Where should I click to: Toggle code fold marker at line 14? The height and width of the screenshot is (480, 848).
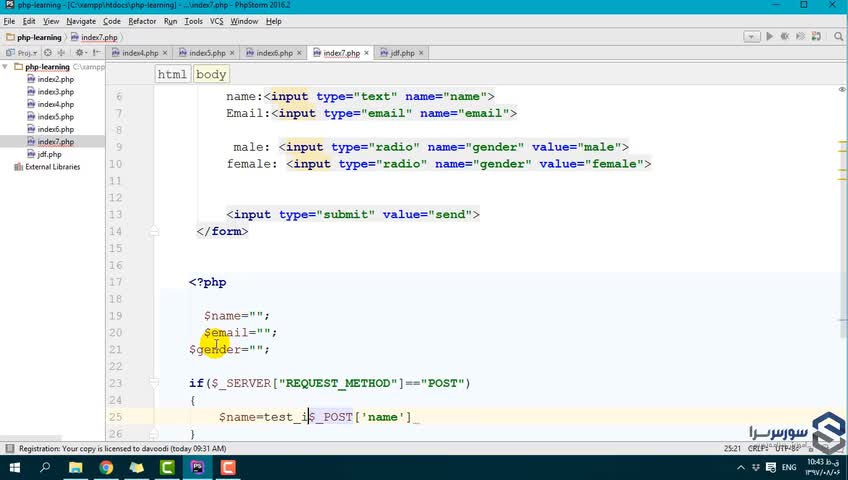154,231
